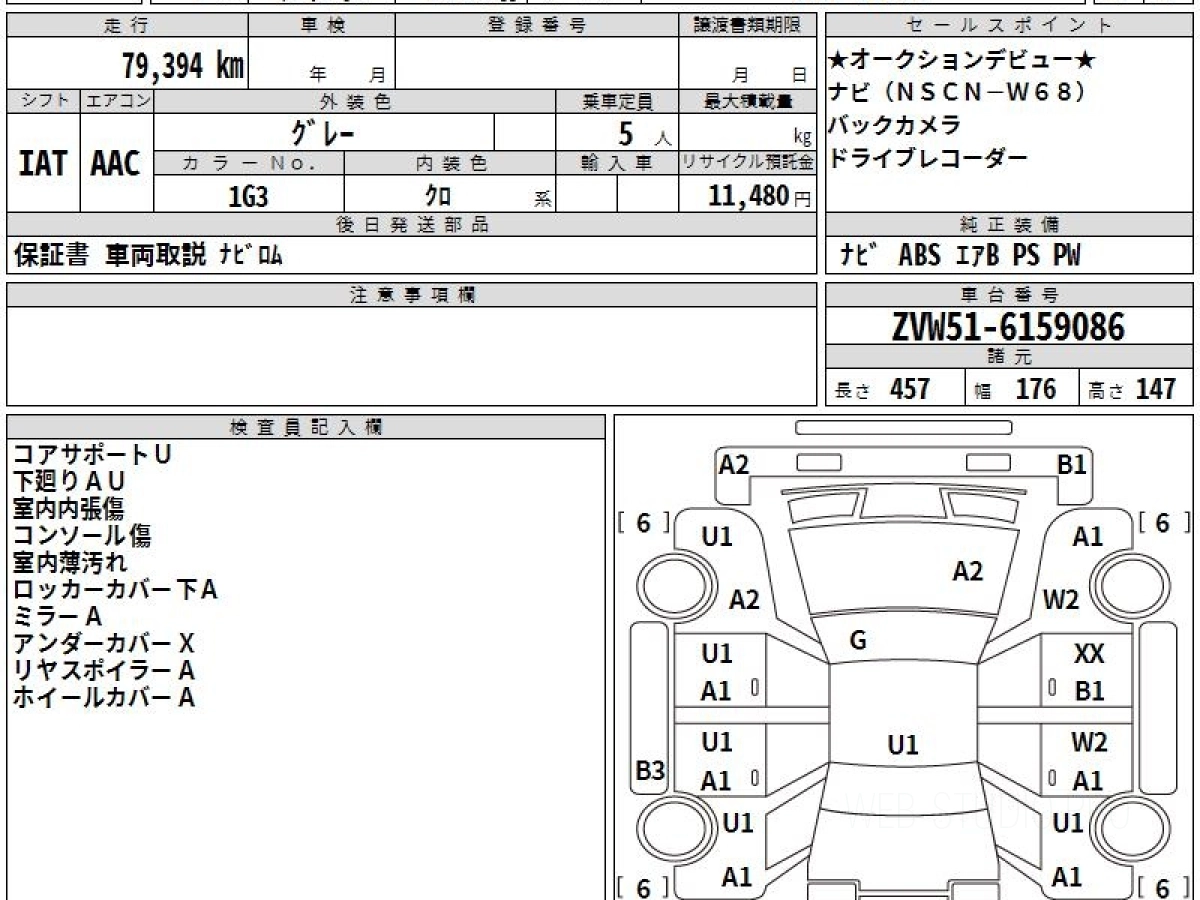Click the アンダーカバーX note

point(103,643)
